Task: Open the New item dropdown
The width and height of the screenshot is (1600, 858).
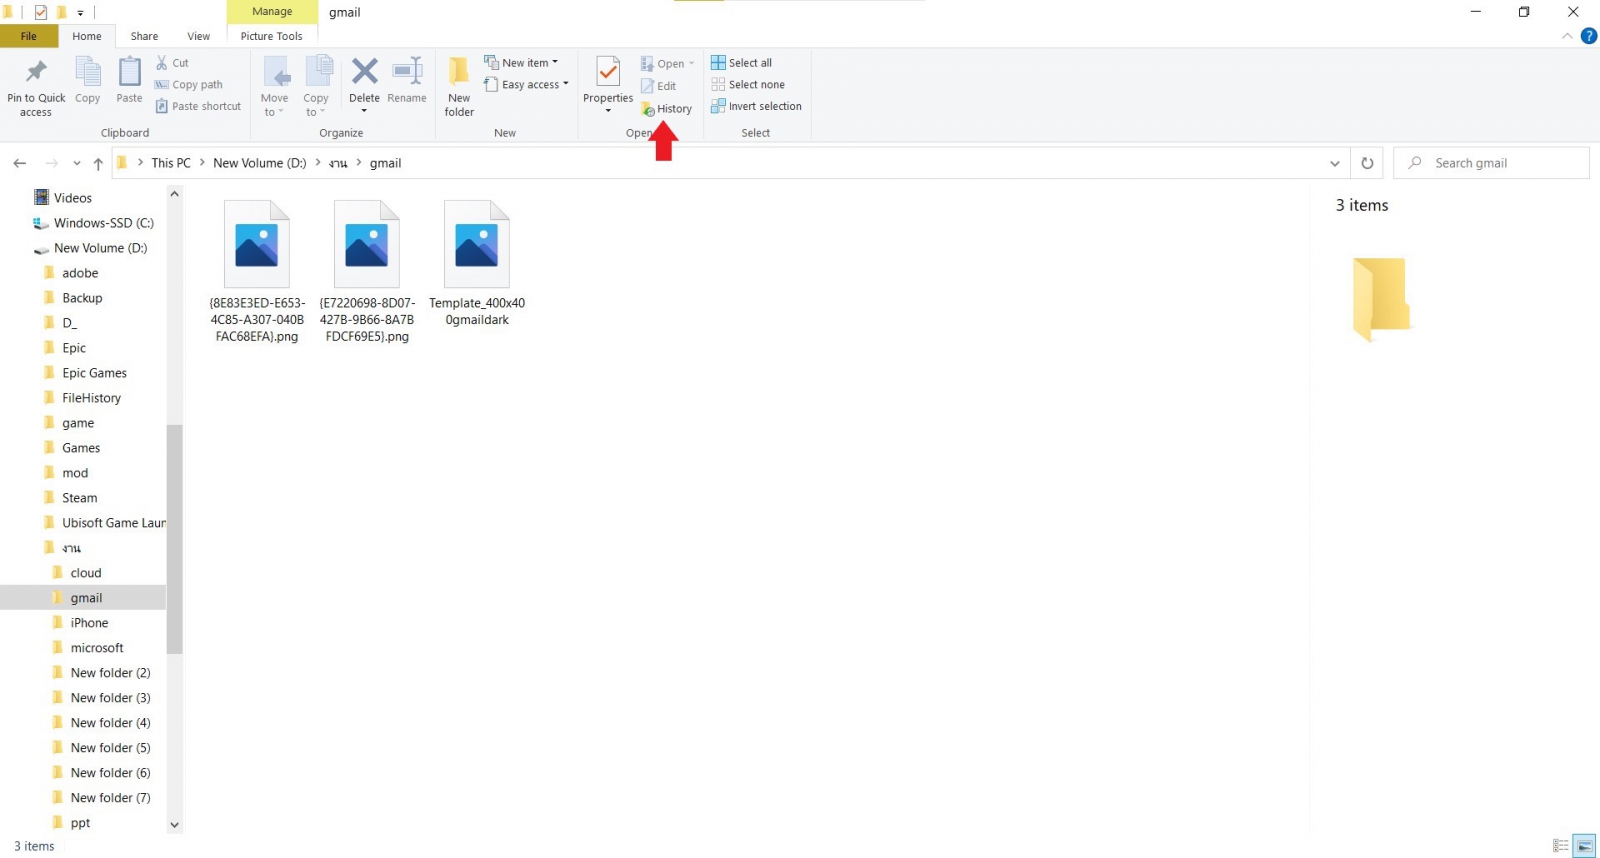Action: coord(521,63)
